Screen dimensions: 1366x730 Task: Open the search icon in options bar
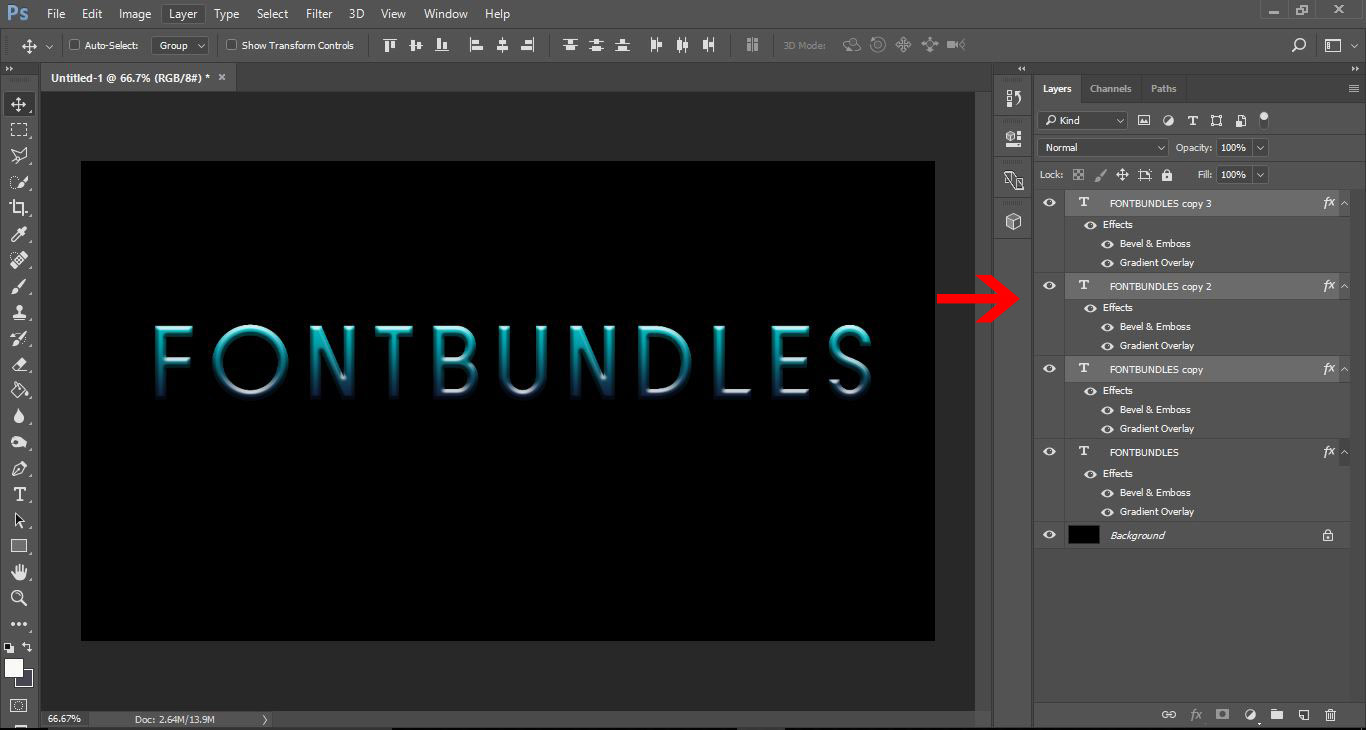1299,45
